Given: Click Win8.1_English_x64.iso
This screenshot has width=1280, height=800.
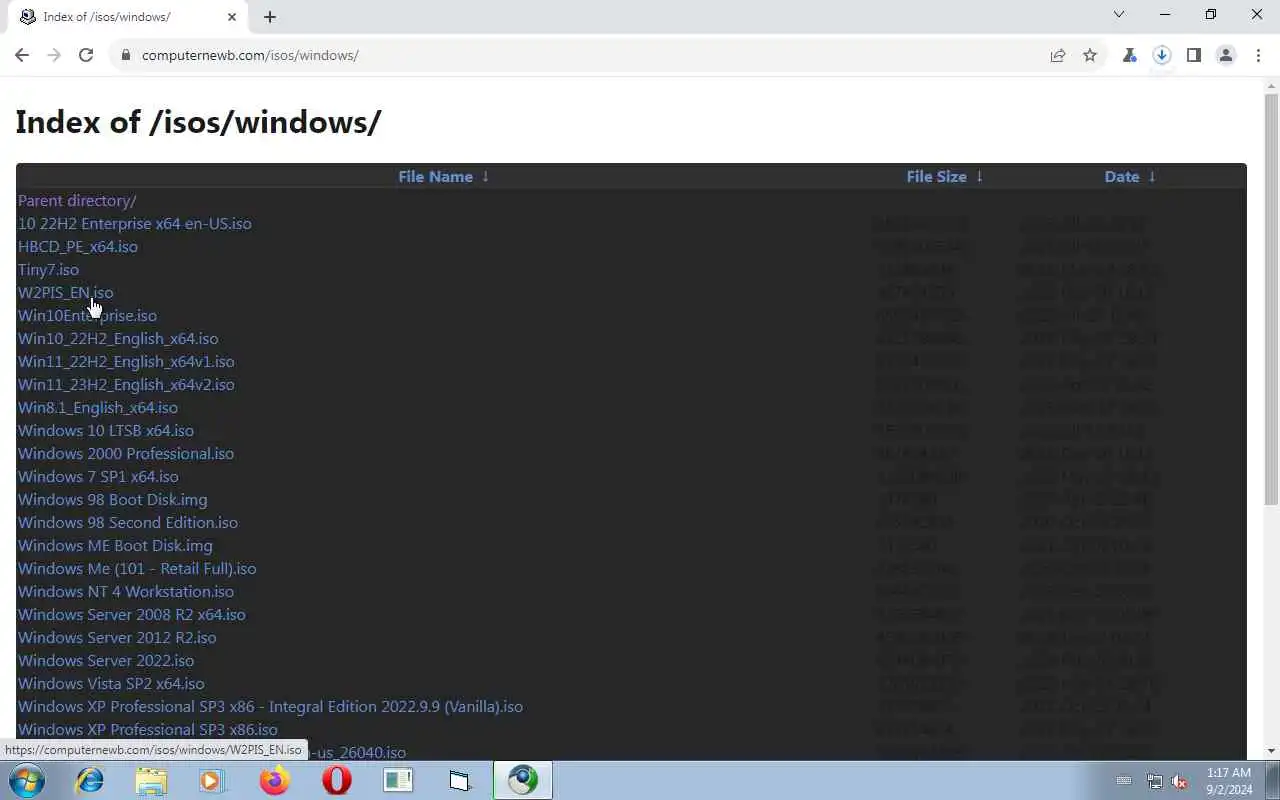Looking at the screenshot, I should tap(98, 407).
